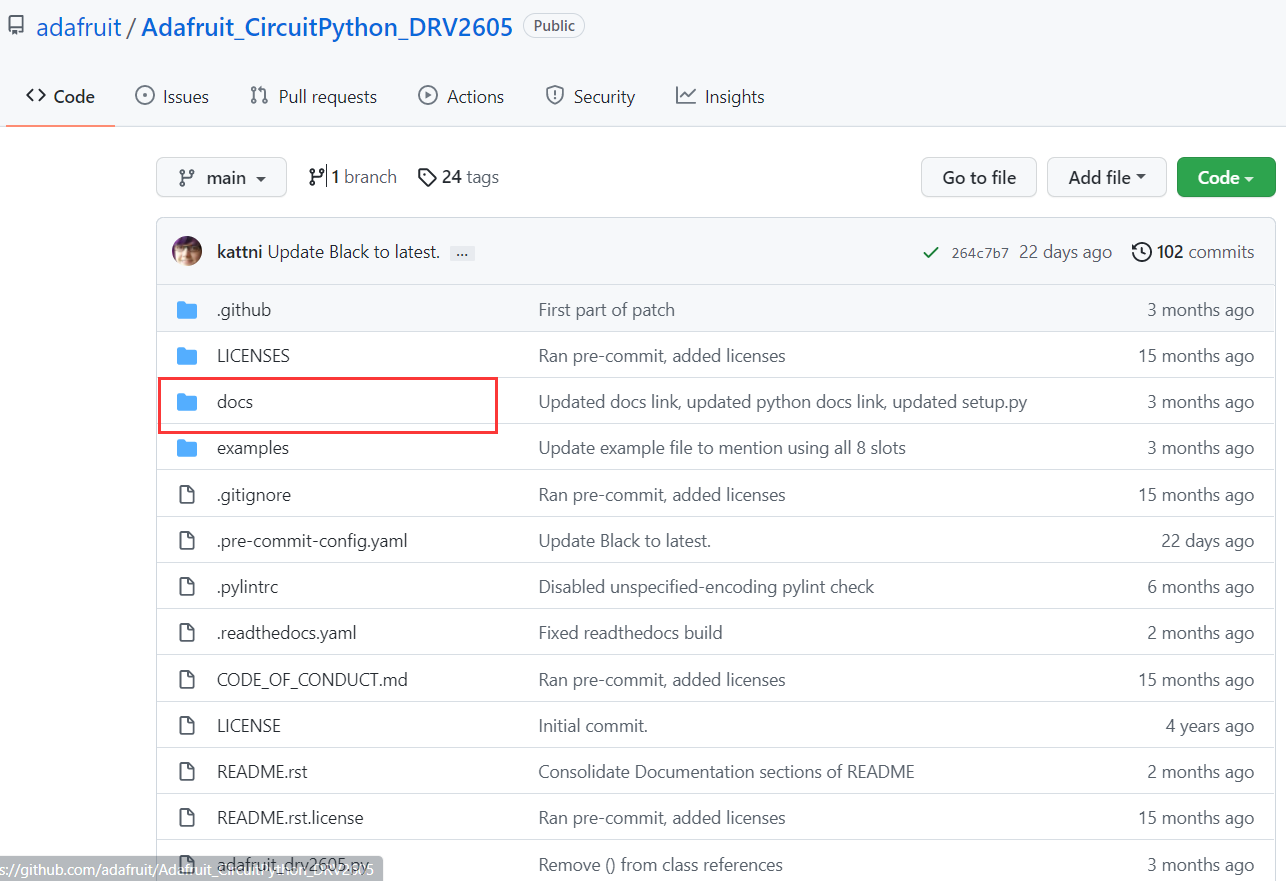Open .pre-commit-config.yaml file name

point(312,541)
